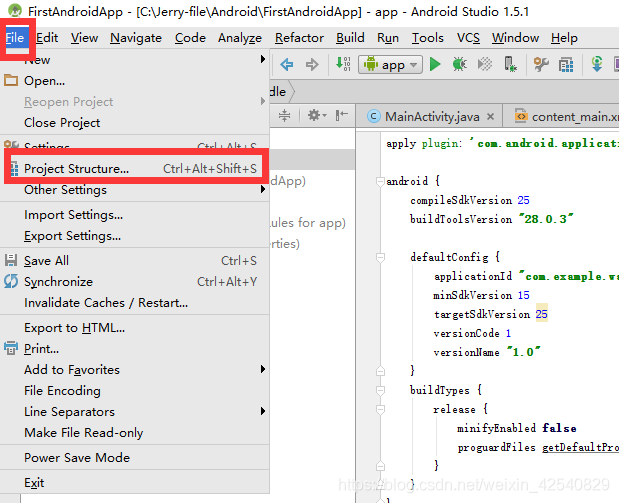Click the refresh icon next to Synchronize
Image resolution: width=619 pixels, height=503 pixels.
pos(11,281)
